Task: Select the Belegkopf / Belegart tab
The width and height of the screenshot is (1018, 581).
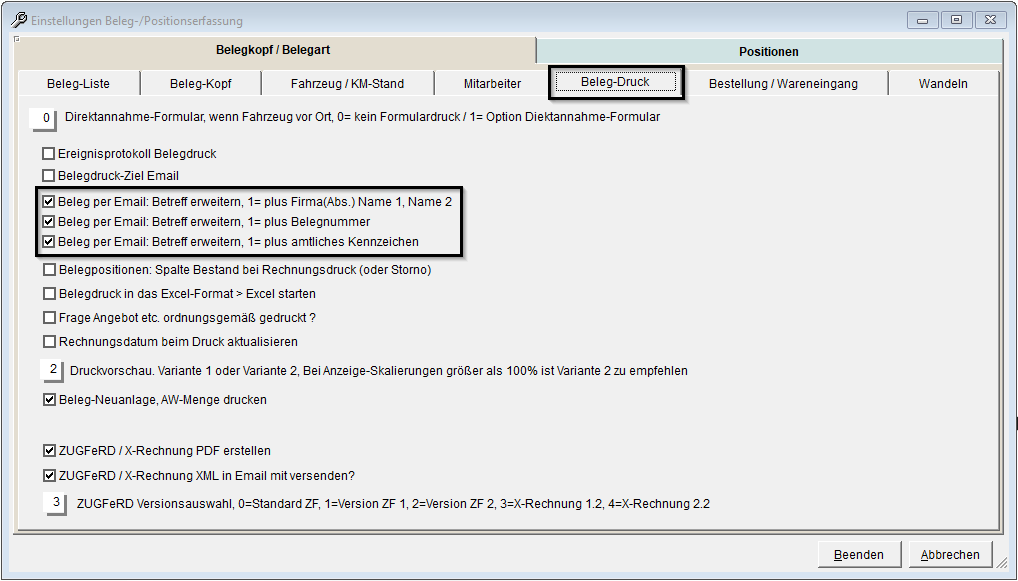Action: (273, 50)
